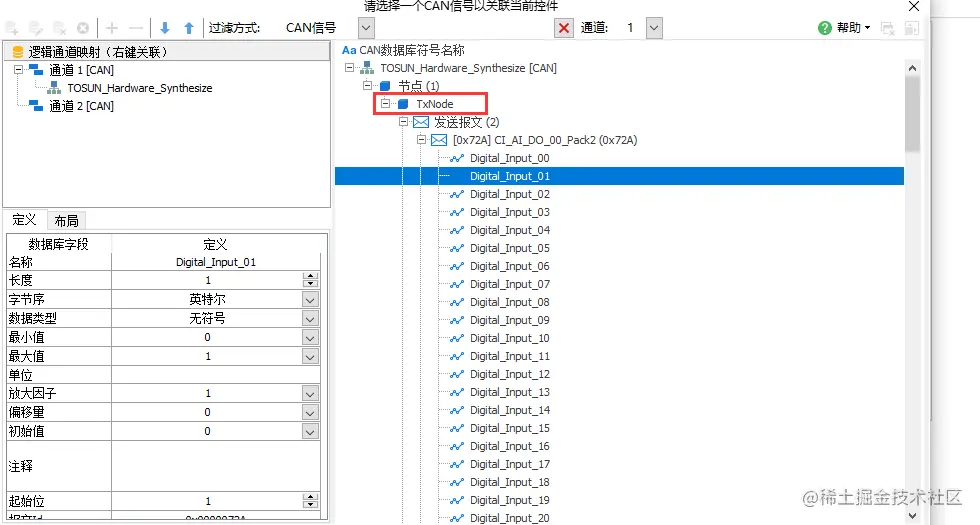Click the signal icon of Digital_Input_14
This screenshot has width=980, height=525.
click(457, 410)
